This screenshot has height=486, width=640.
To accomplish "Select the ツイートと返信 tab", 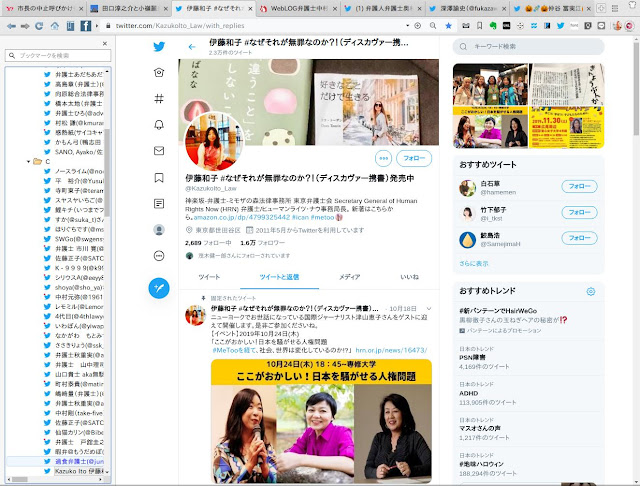I will [279, 277].
